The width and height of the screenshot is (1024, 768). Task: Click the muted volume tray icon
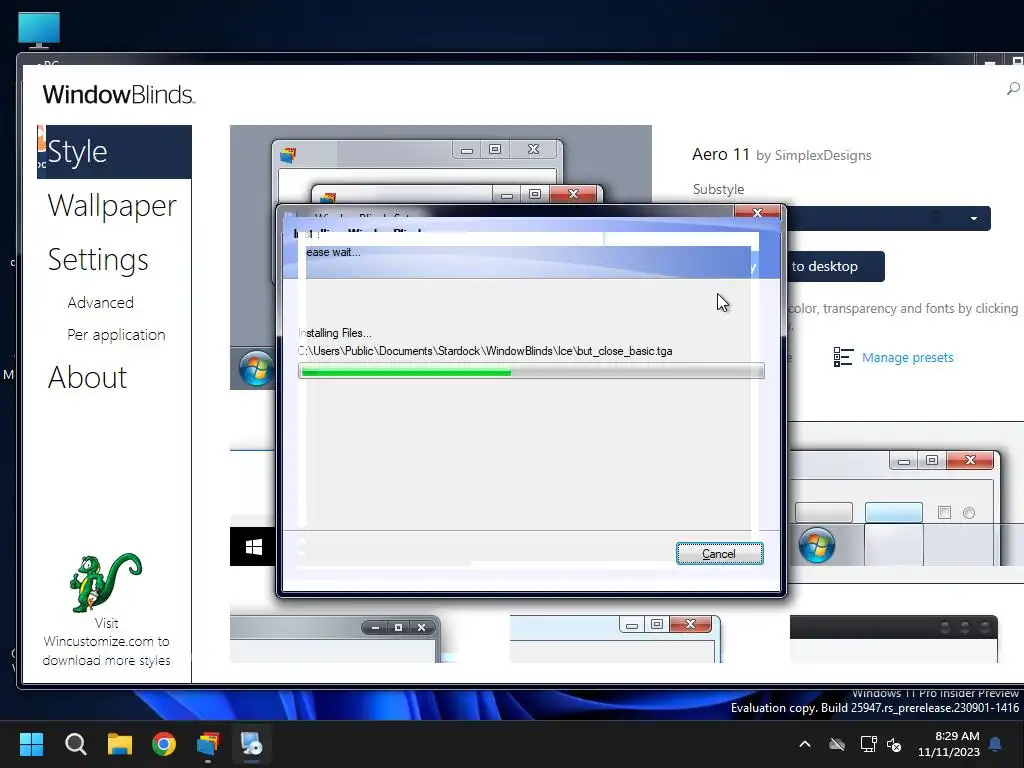pos(894,744)
